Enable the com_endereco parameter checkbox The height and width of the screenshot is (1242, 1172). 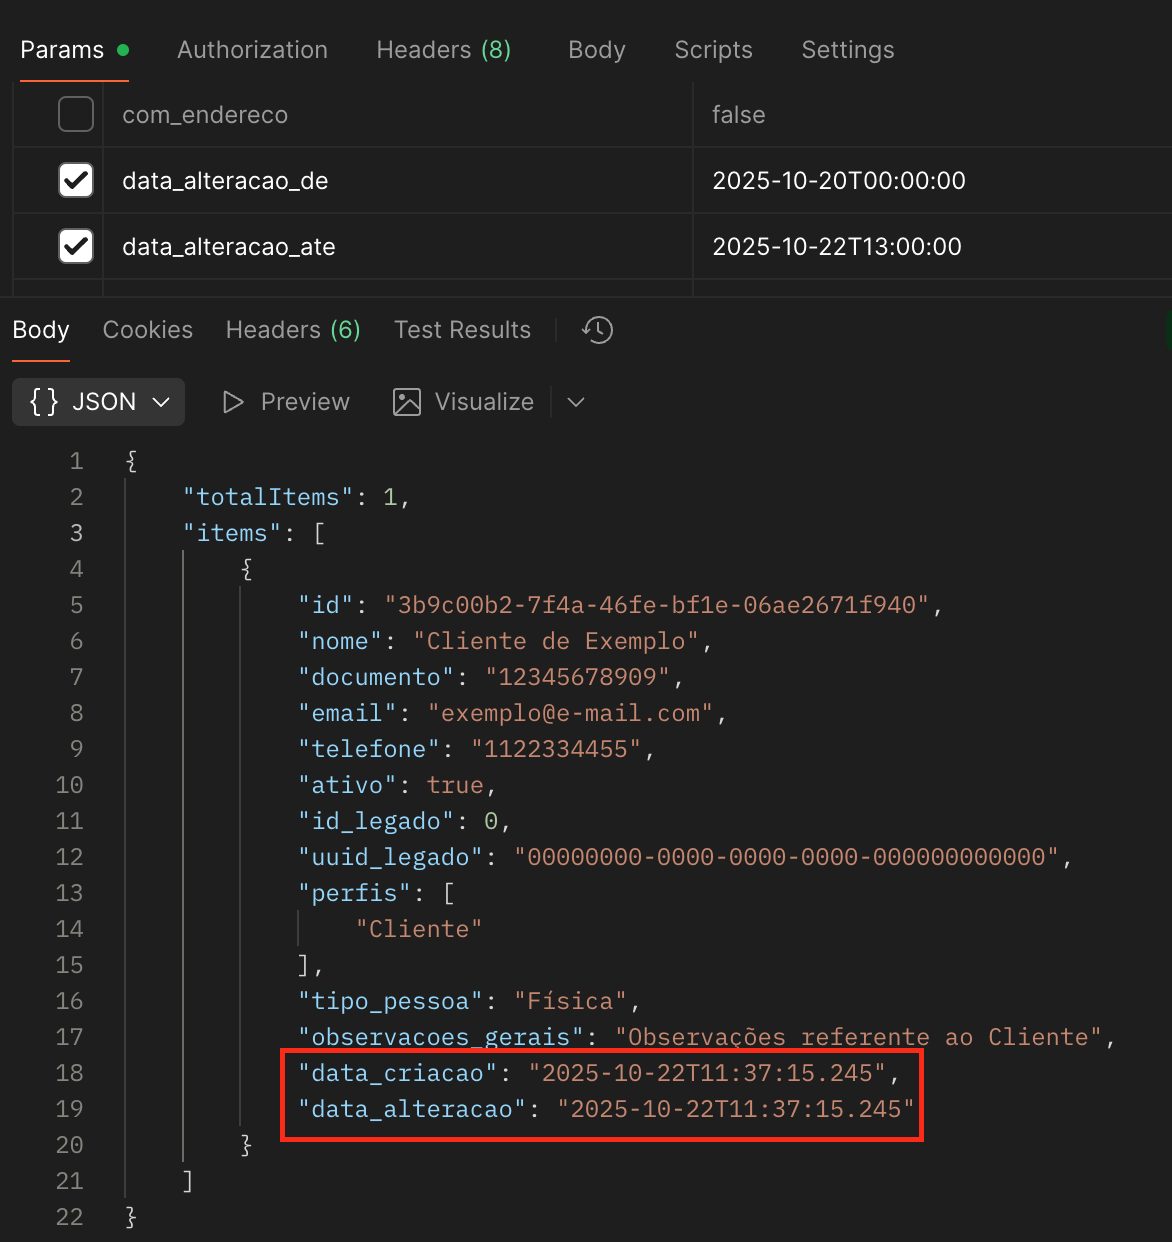pos(76,114)
